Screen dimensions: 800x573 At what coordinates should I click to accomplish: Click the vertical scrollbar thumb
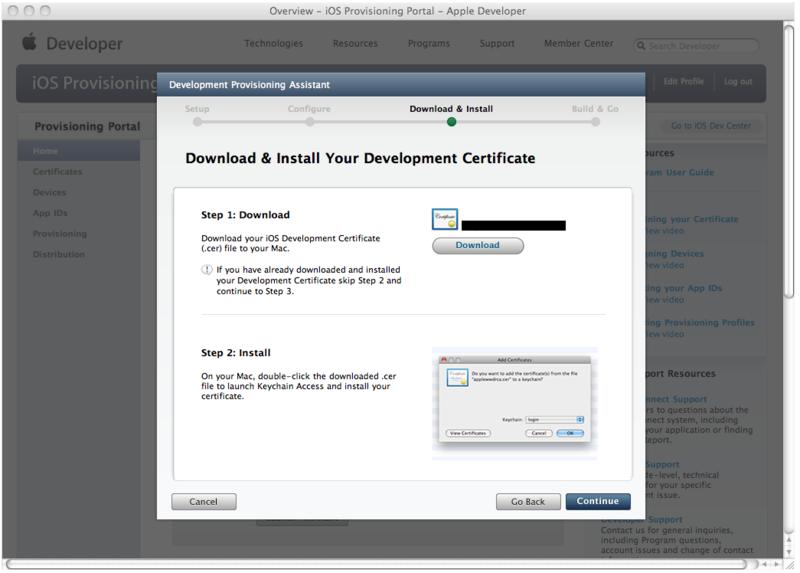[789, 161]
